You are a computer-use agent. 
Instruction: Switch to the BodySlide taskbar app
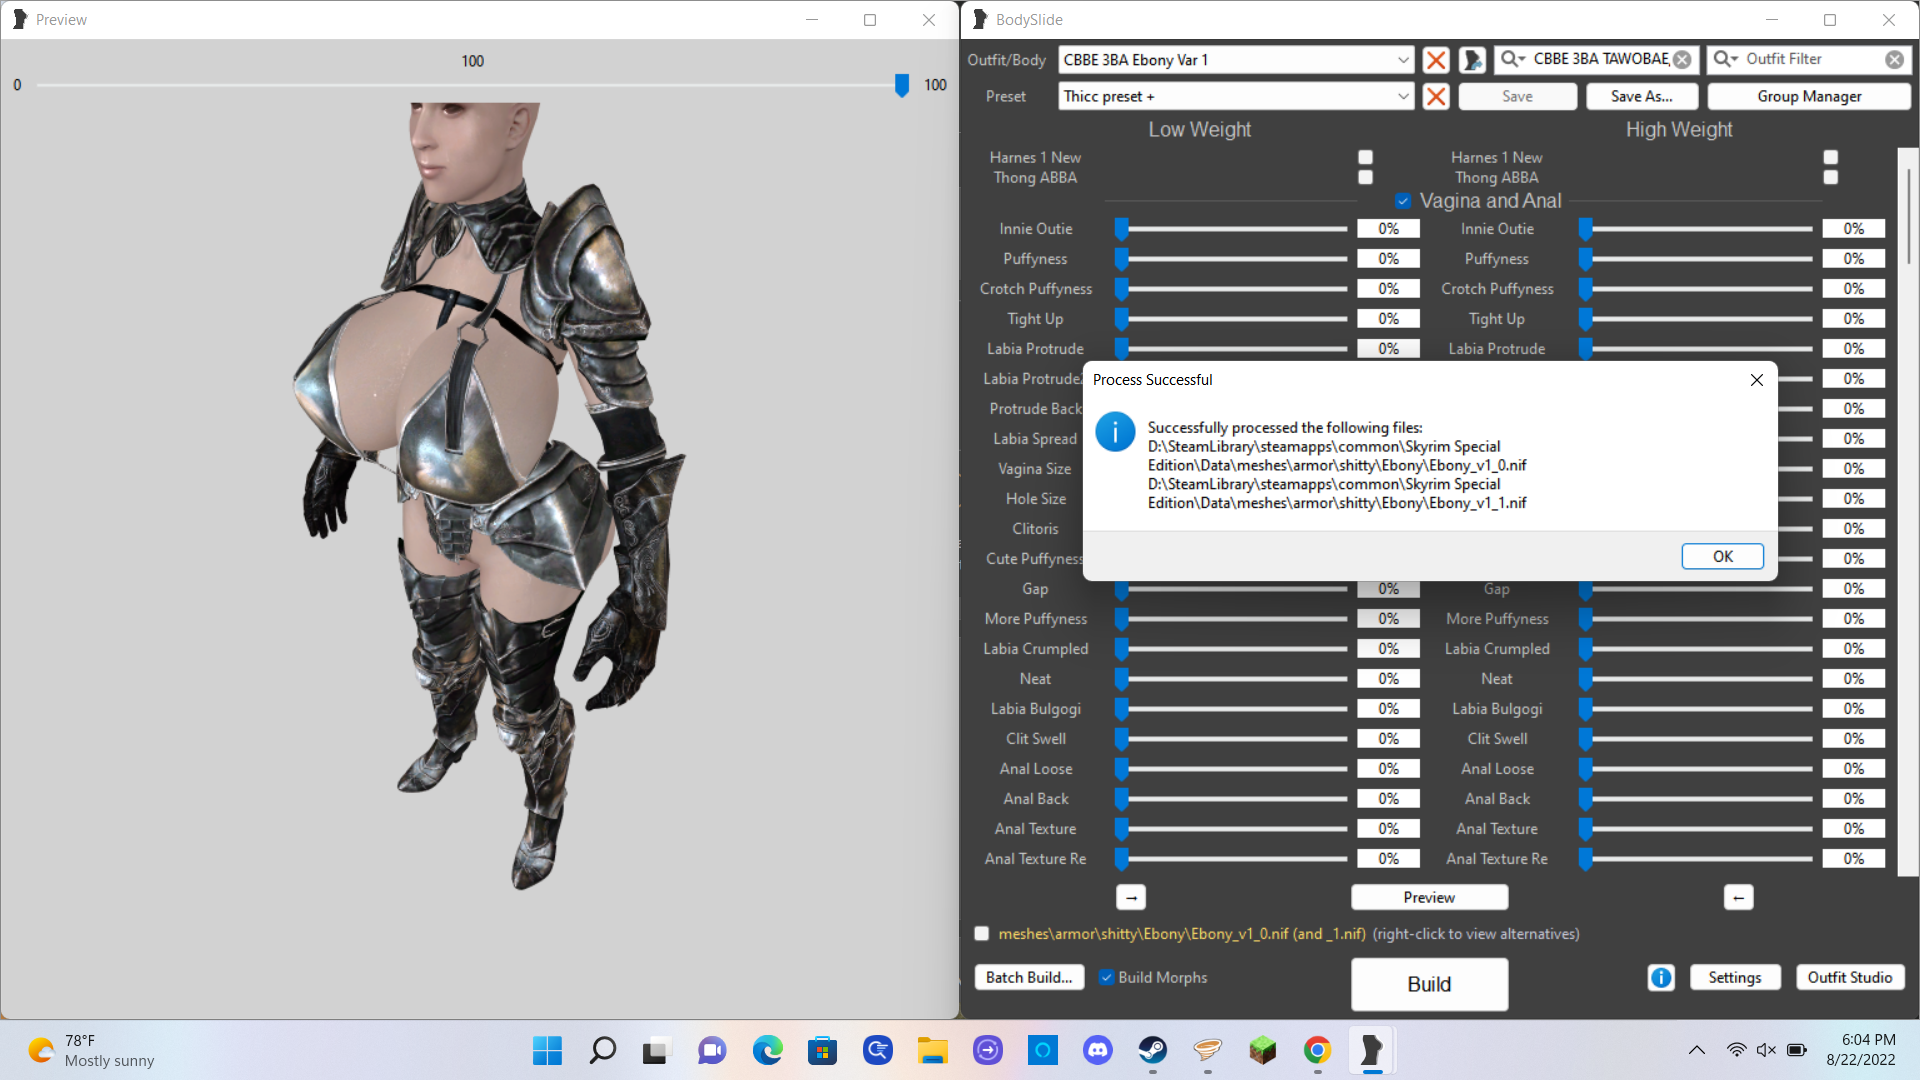[x=1372, y=1051]
